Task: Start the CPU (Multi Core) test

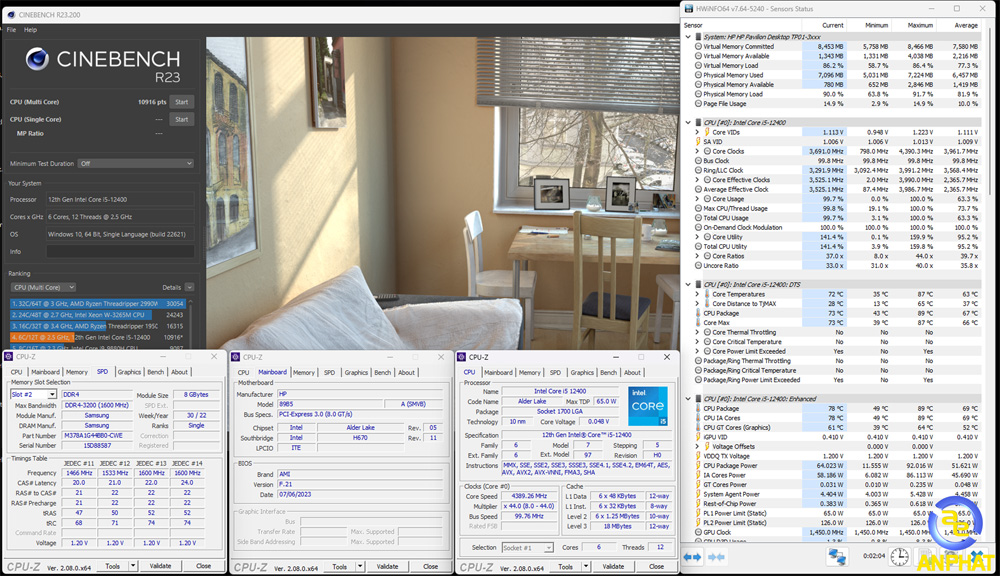Action: point(182,102)
